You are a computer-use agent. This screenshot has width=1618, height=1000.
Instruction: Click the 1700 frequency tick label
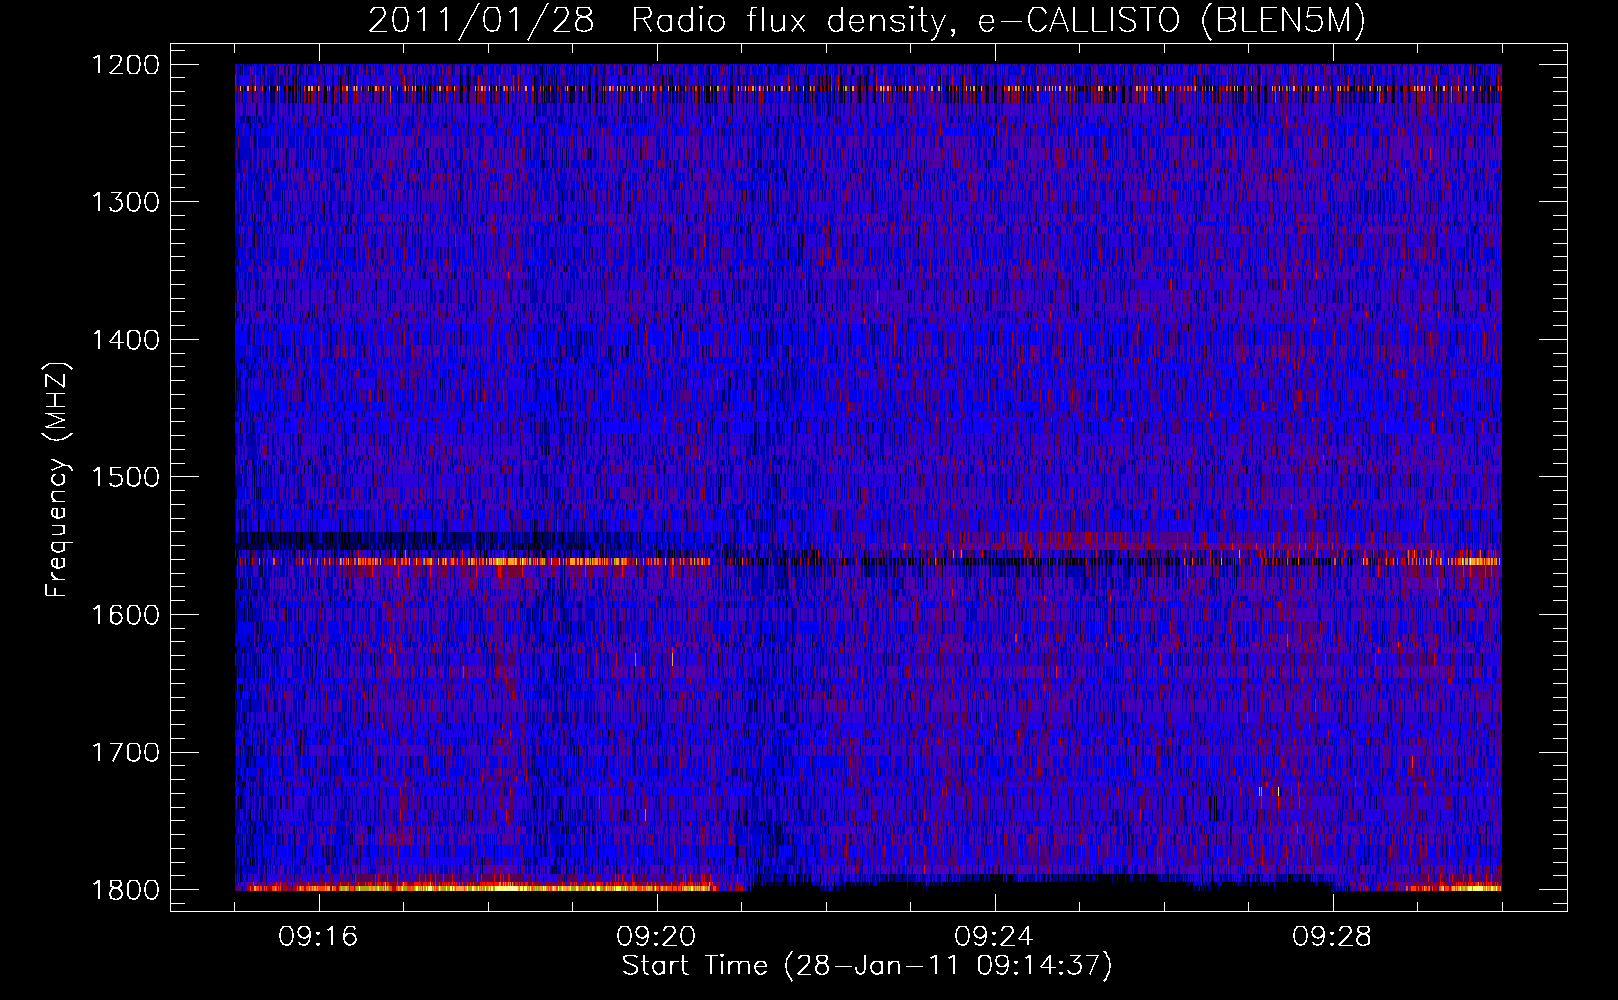coord(125,752)
